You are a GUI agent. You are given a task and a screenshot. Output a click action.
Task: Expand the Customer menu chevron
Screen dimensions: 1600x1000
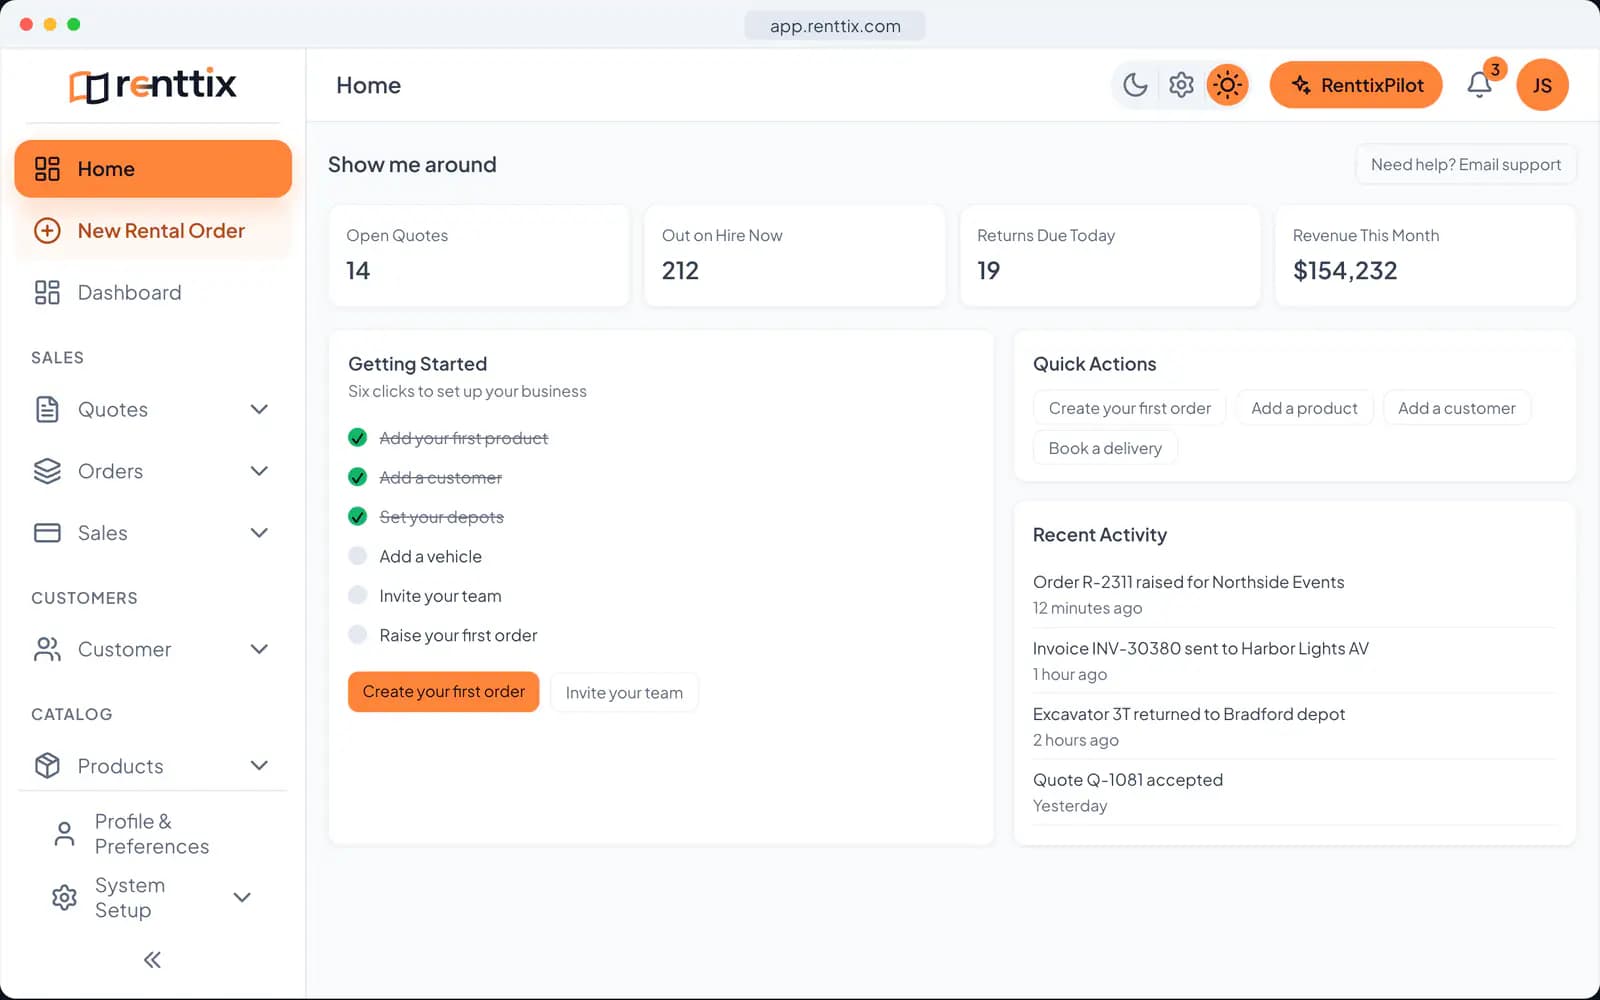(x=259, y=650)
